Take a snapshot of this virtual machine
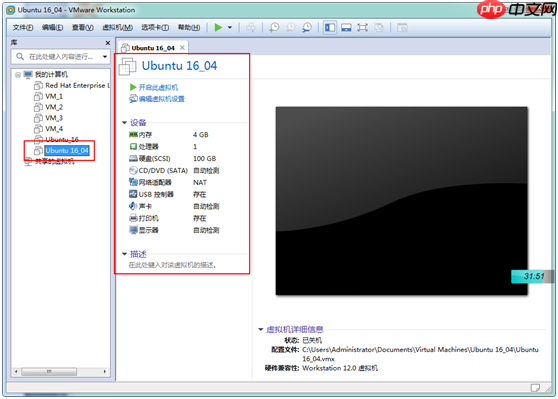This screenshot has width=558, height=399. [x=274, y=27]
